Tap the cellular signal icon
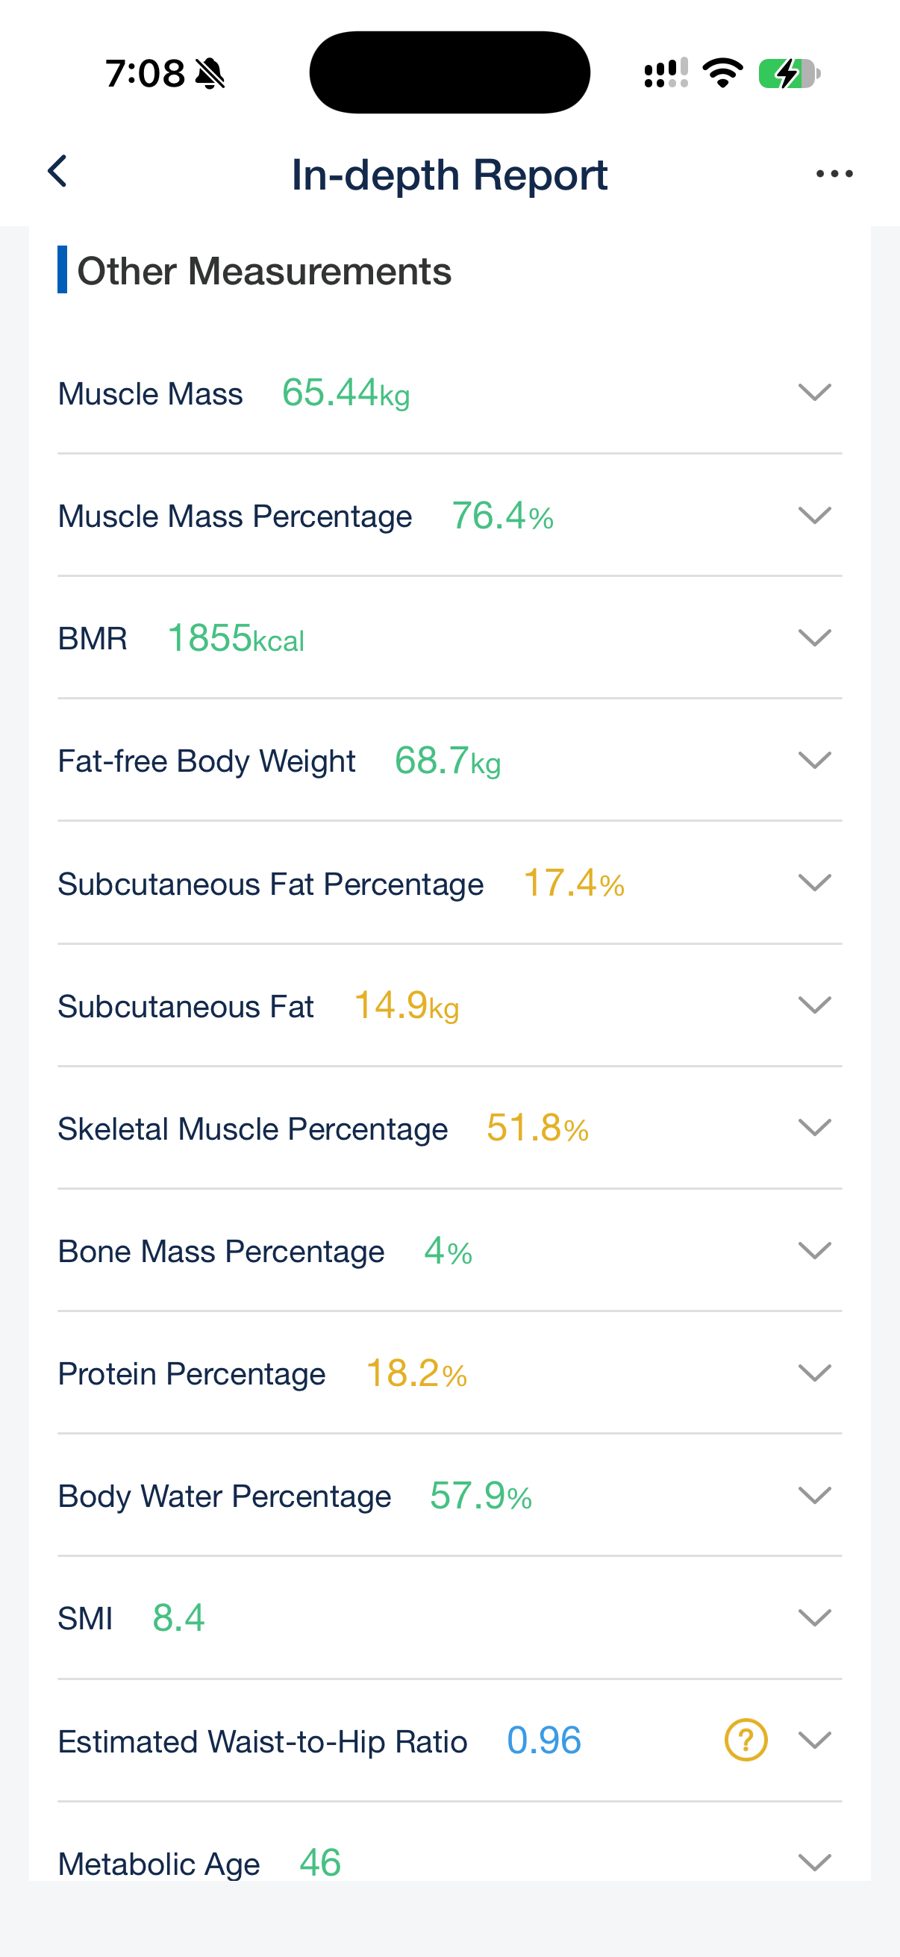This screenshot has width=900, height=1957. click(666, 73)
